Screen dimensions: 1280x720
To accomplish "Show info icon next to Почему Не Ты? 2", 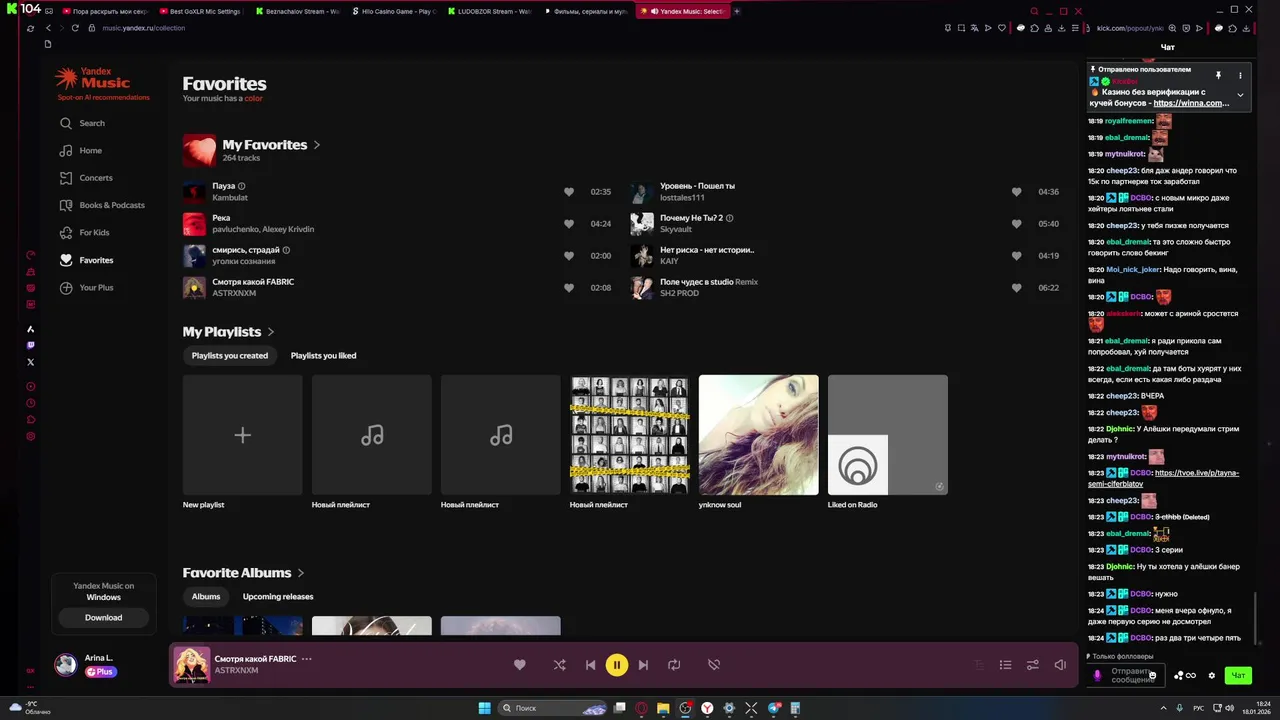I will pyautogui.click(x=730, y=218).
